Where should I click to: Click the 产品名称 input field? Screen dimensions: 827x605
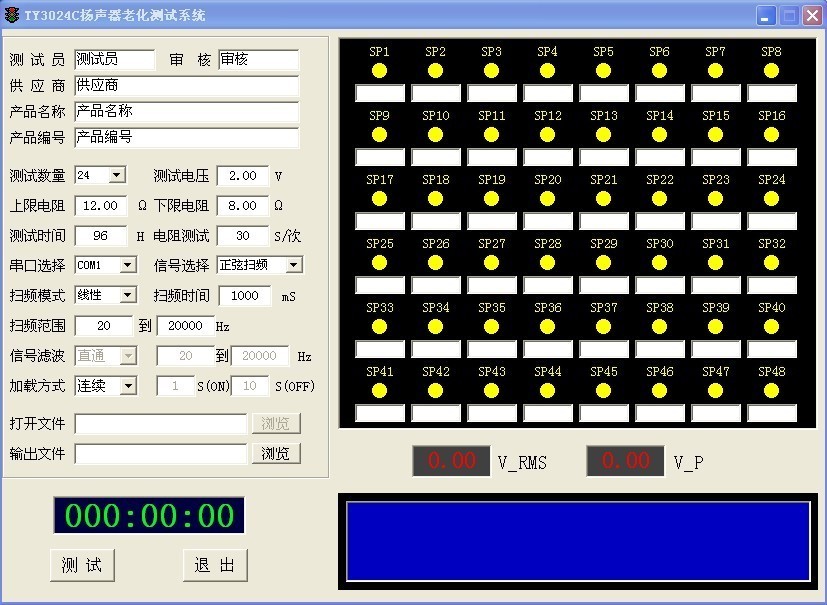click(x=187, y=111)
